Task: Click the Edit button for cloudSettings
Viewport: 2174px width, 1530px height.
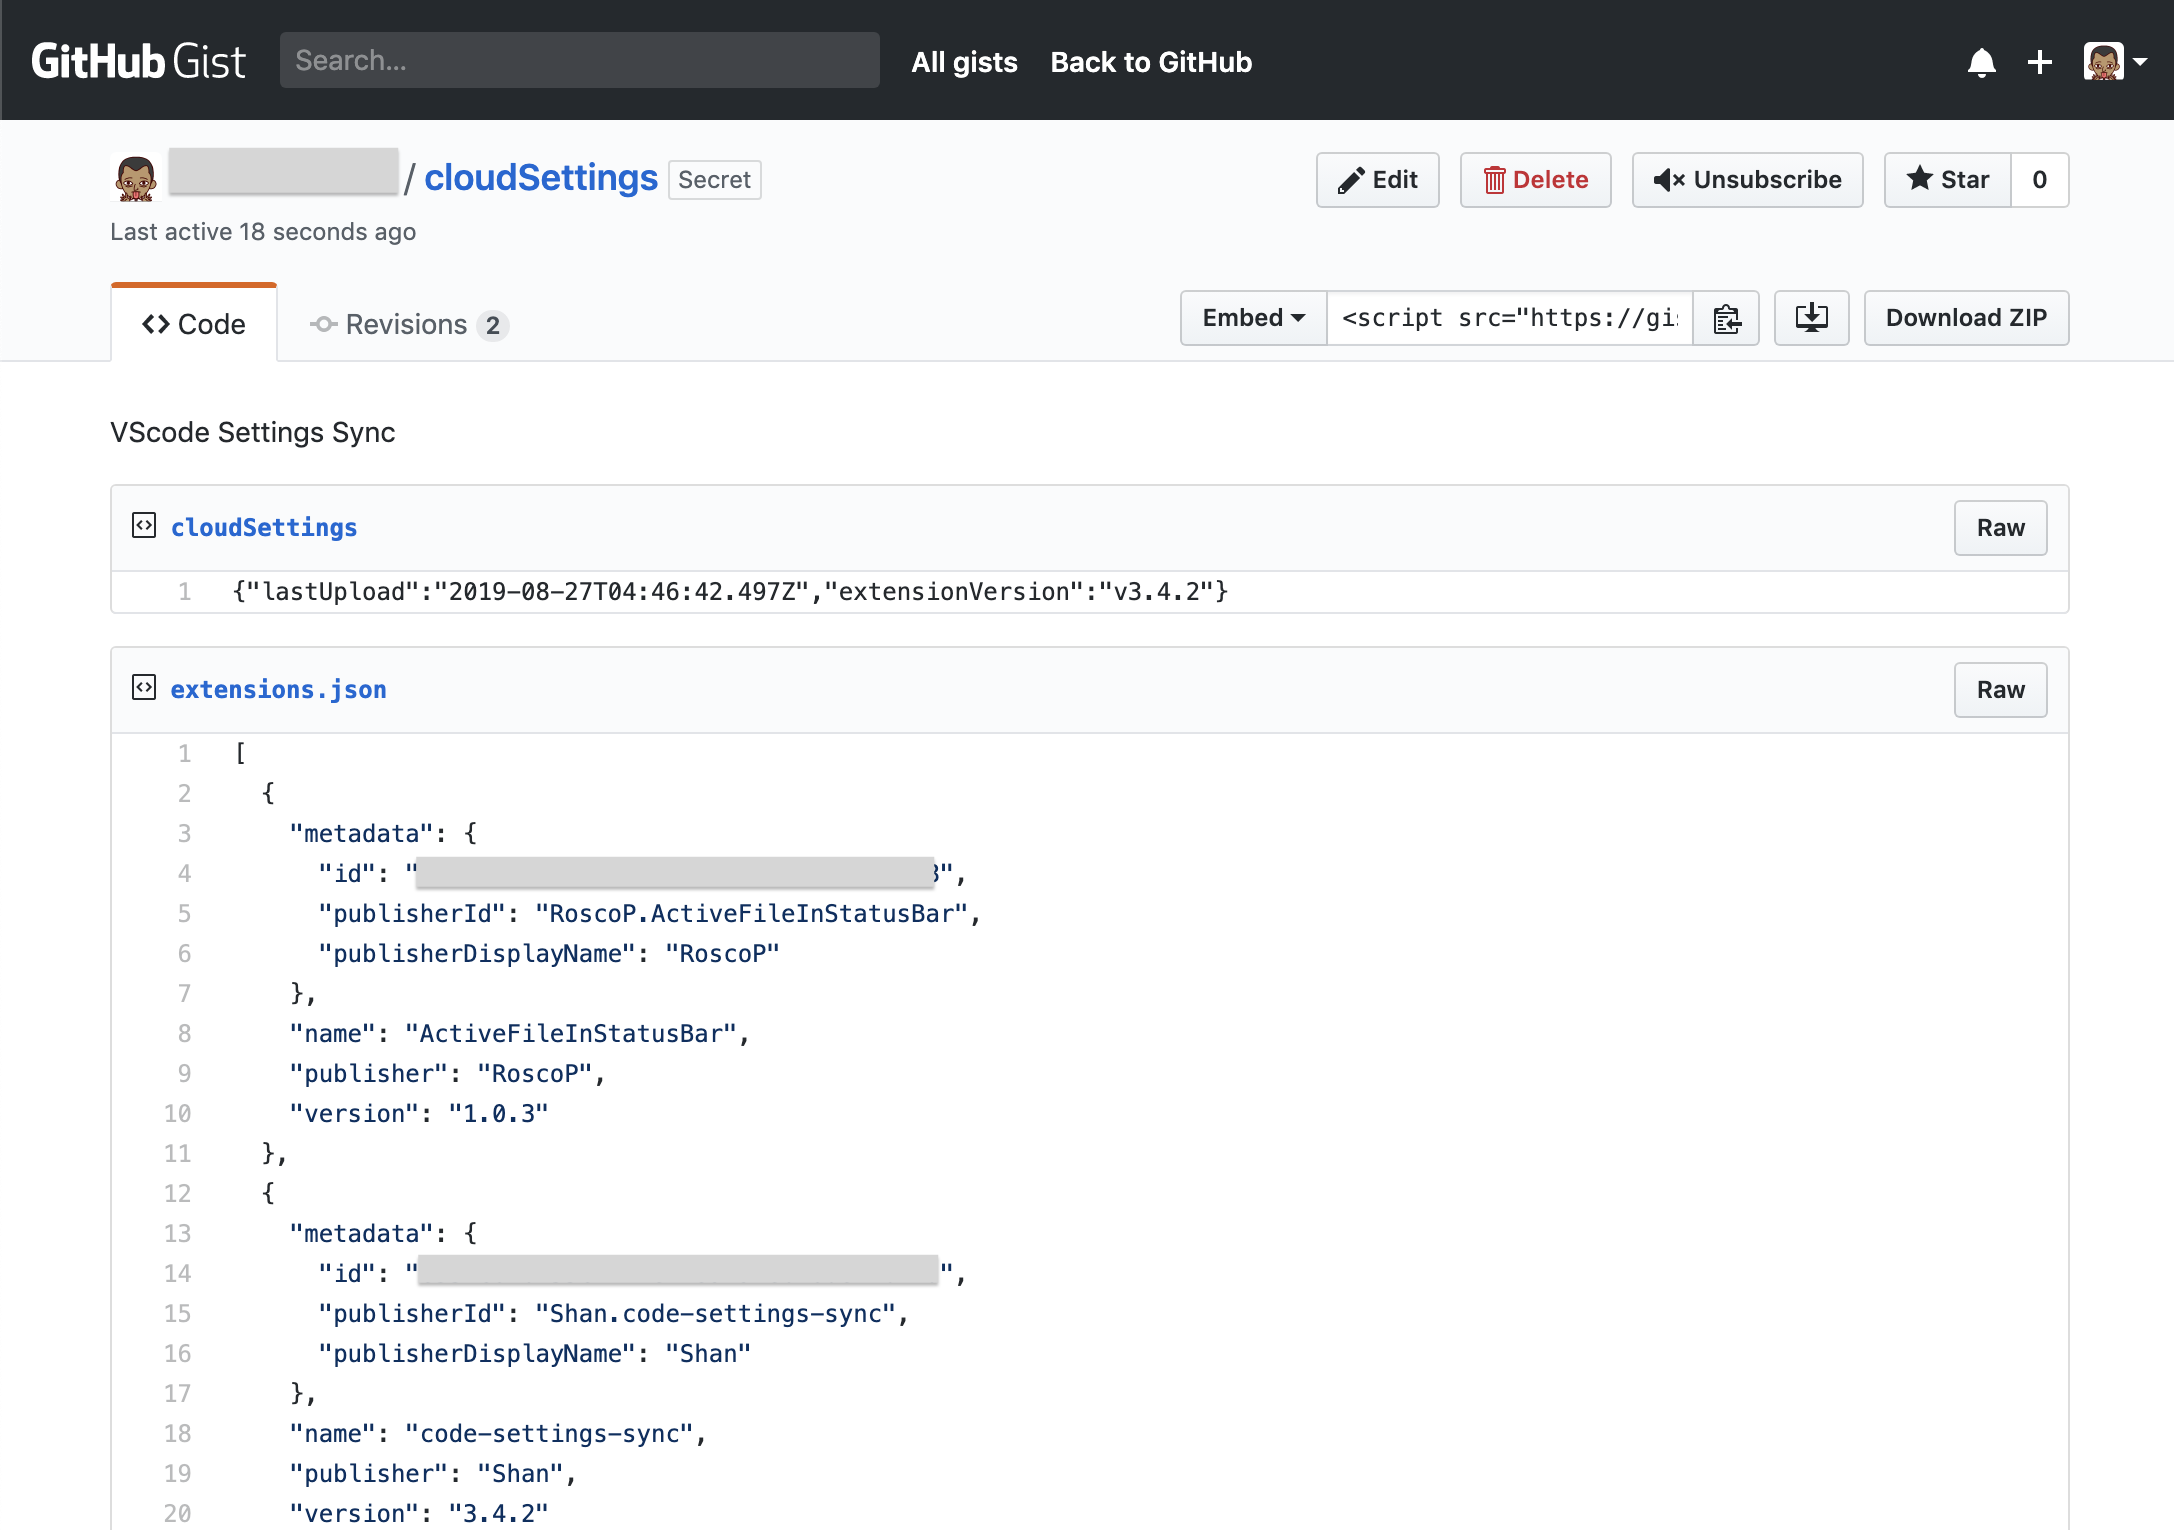Action: point(1381,179)
